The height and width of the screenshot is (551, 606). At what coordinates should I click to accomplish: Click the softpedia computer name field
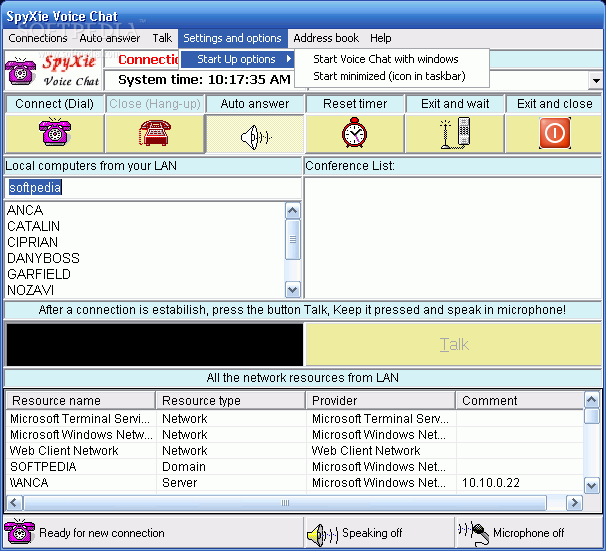(x=153, y=188)
